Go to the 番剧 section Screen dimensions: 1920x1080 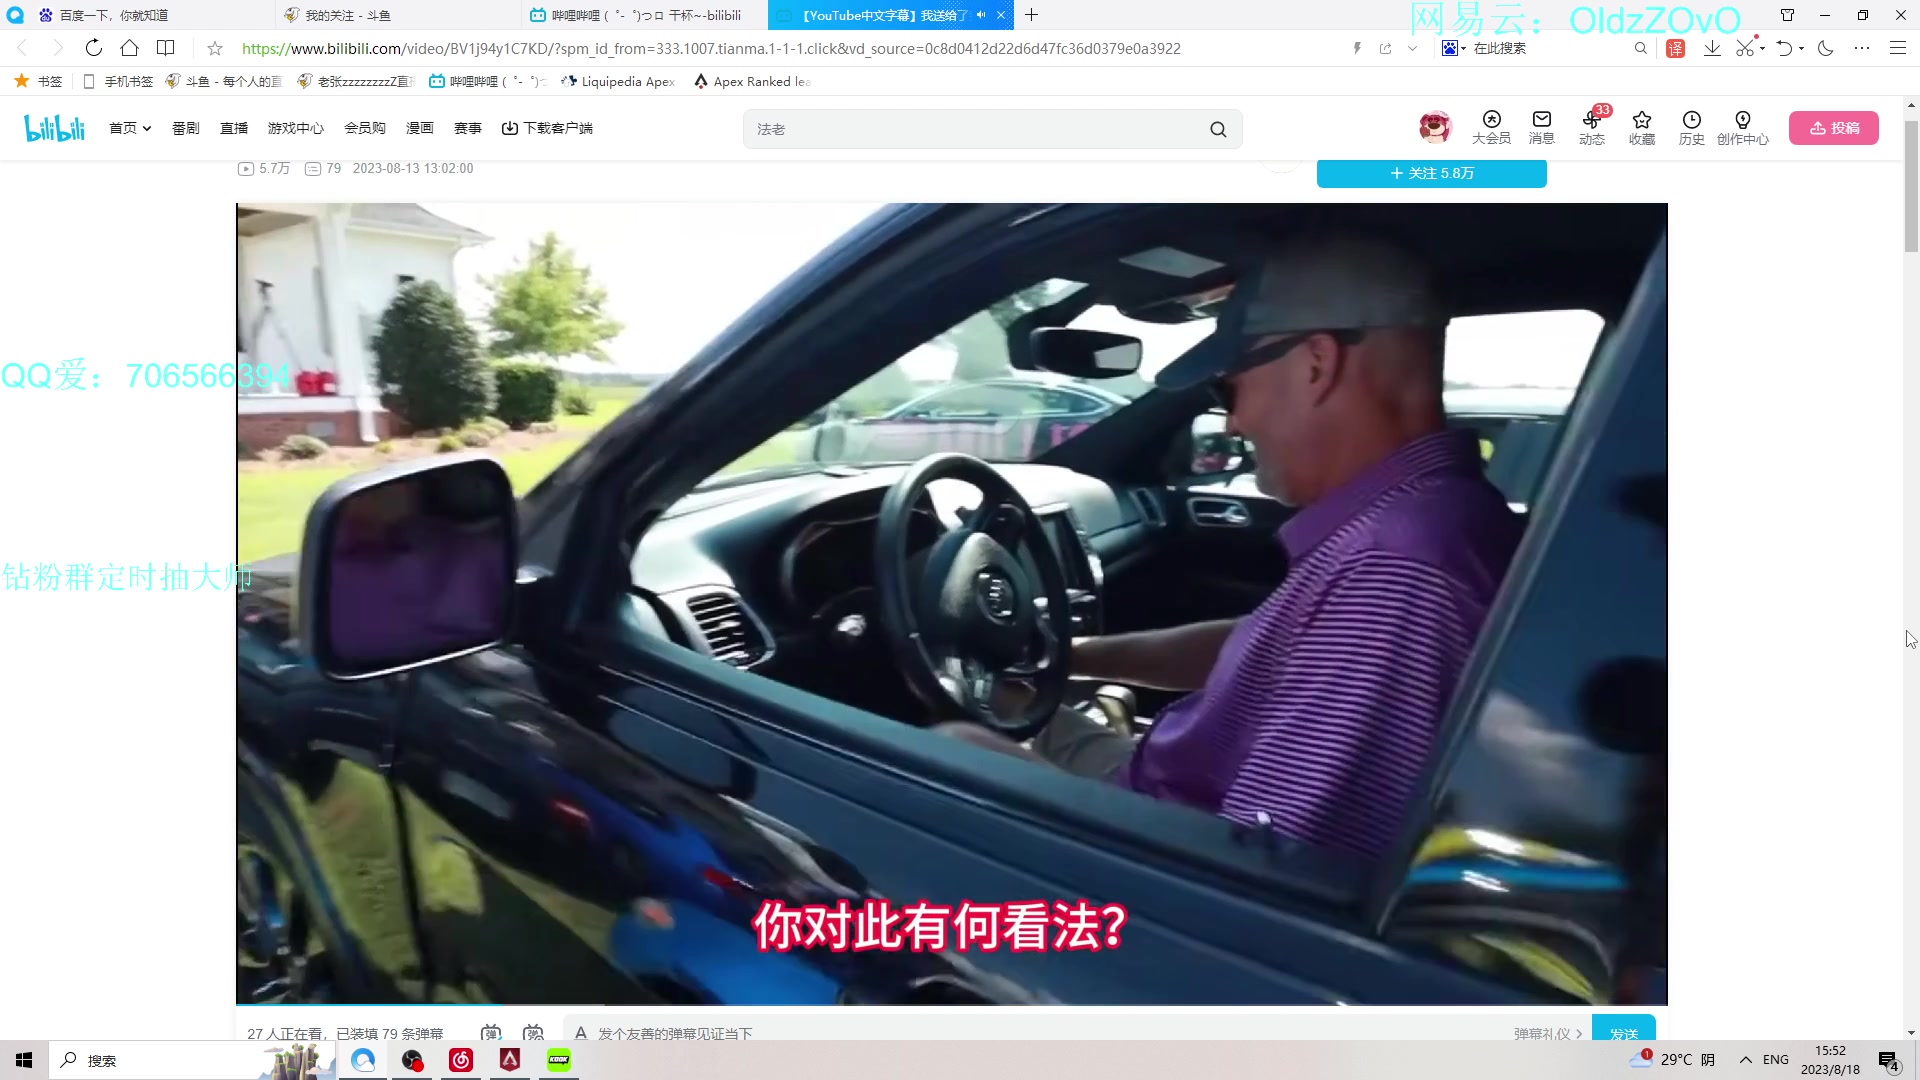click(x=186, y=128)
